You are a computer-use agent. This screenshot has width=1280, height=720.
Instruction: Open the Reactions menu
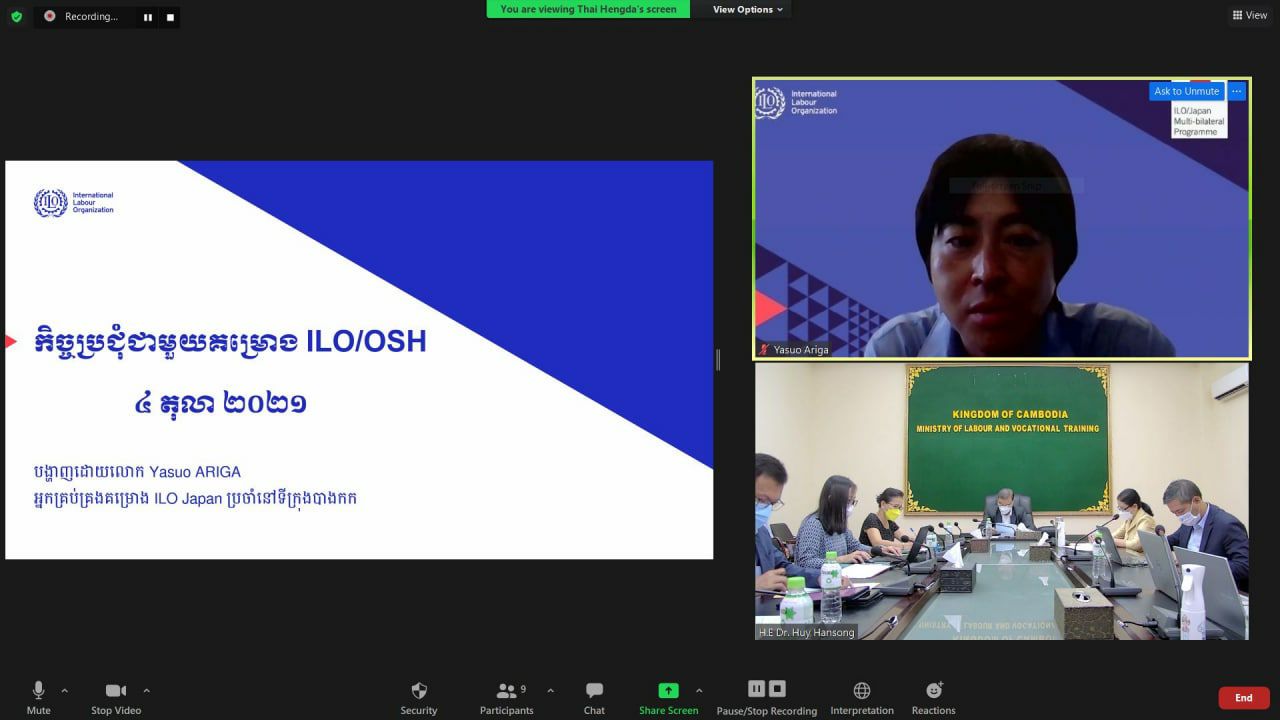[x=934, y=698]
